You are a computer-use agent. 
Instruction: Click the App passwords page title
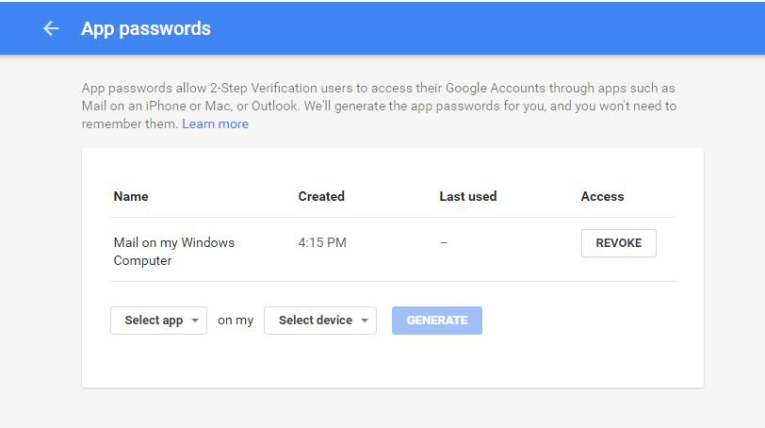click(146, 29)
